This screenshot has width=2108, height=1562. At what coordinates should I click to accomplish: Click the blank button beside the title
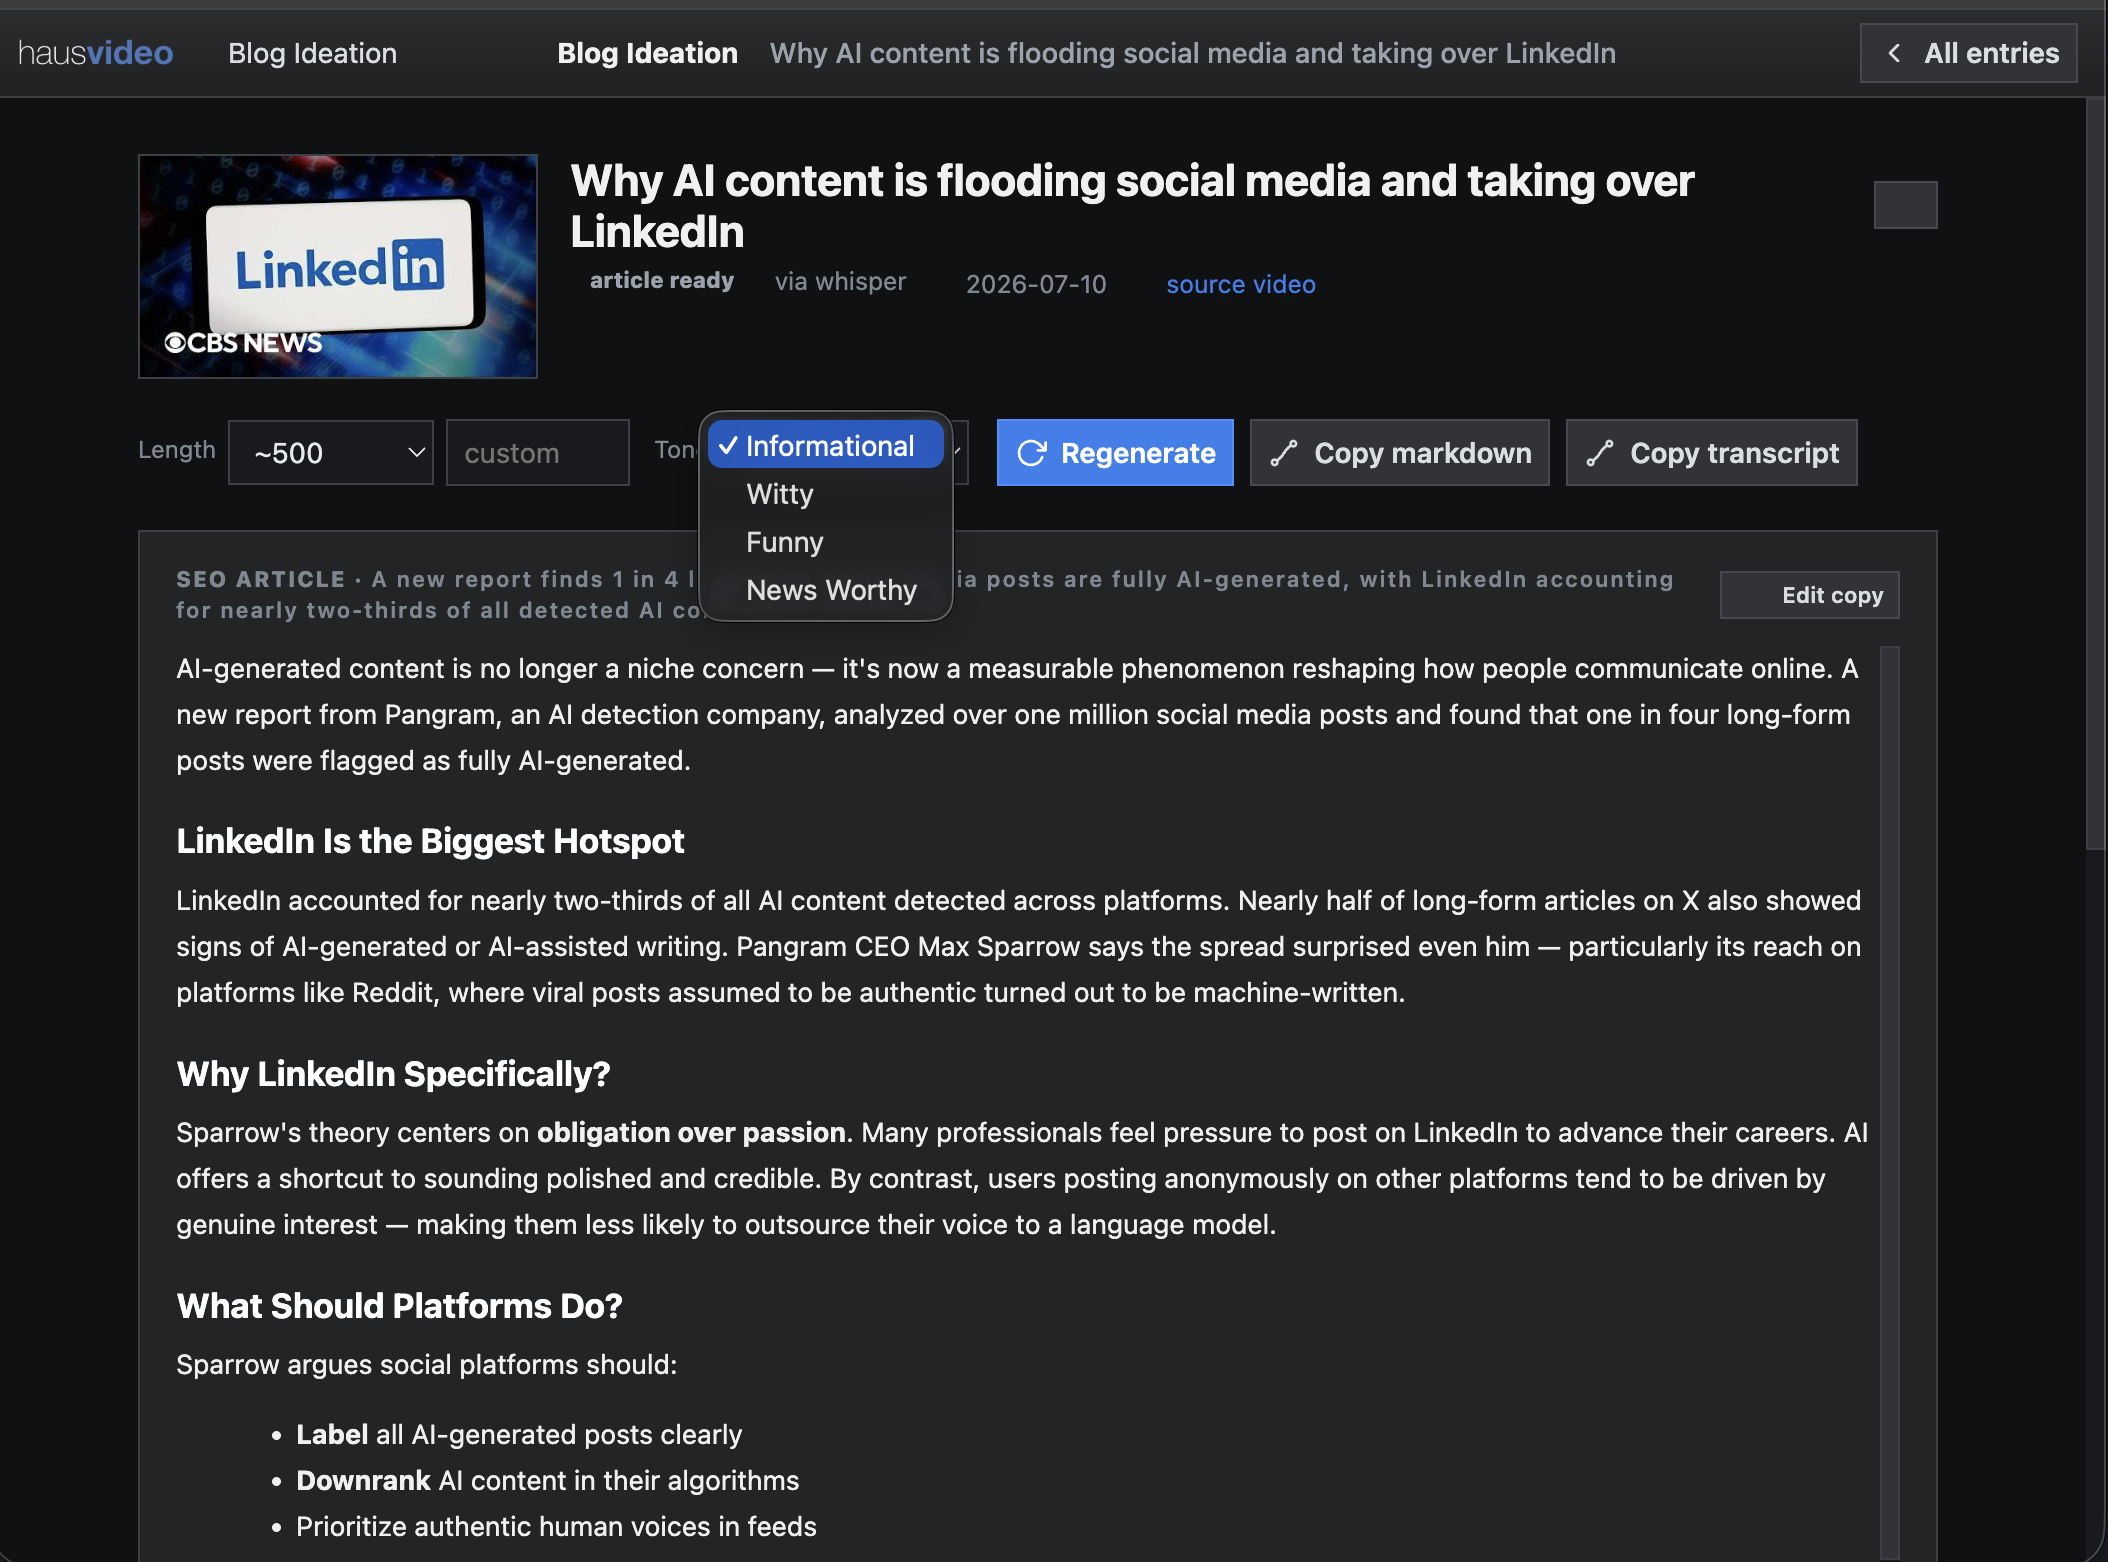pyautogui.click(x=1905, y=205)
